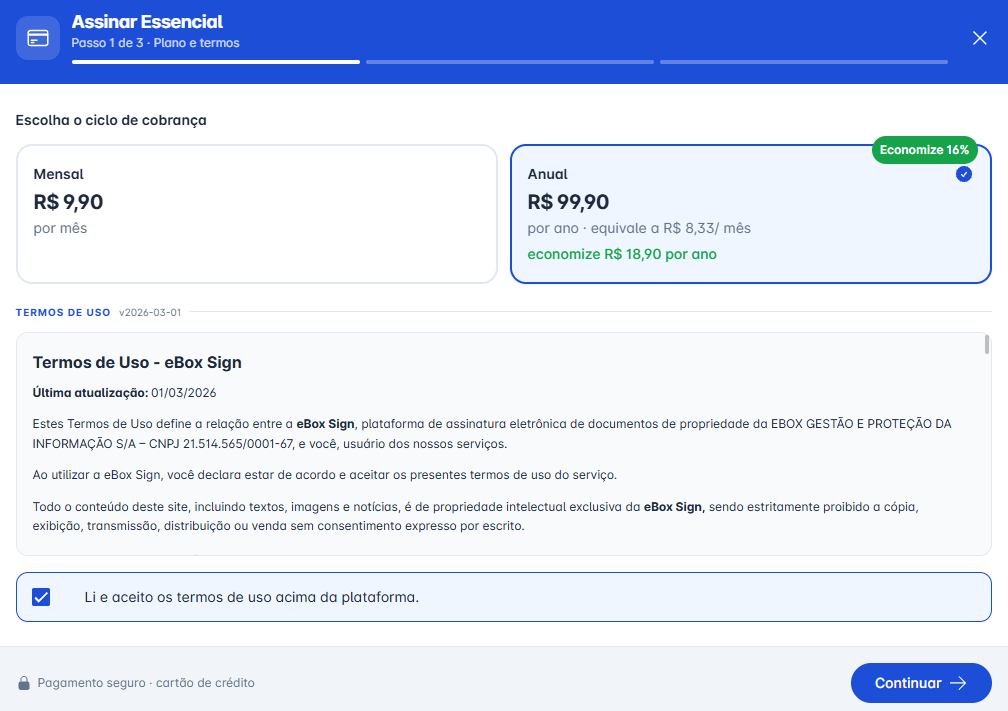Click the Economize 16% badge
1008x711 pixels.
tap(924, 150)
